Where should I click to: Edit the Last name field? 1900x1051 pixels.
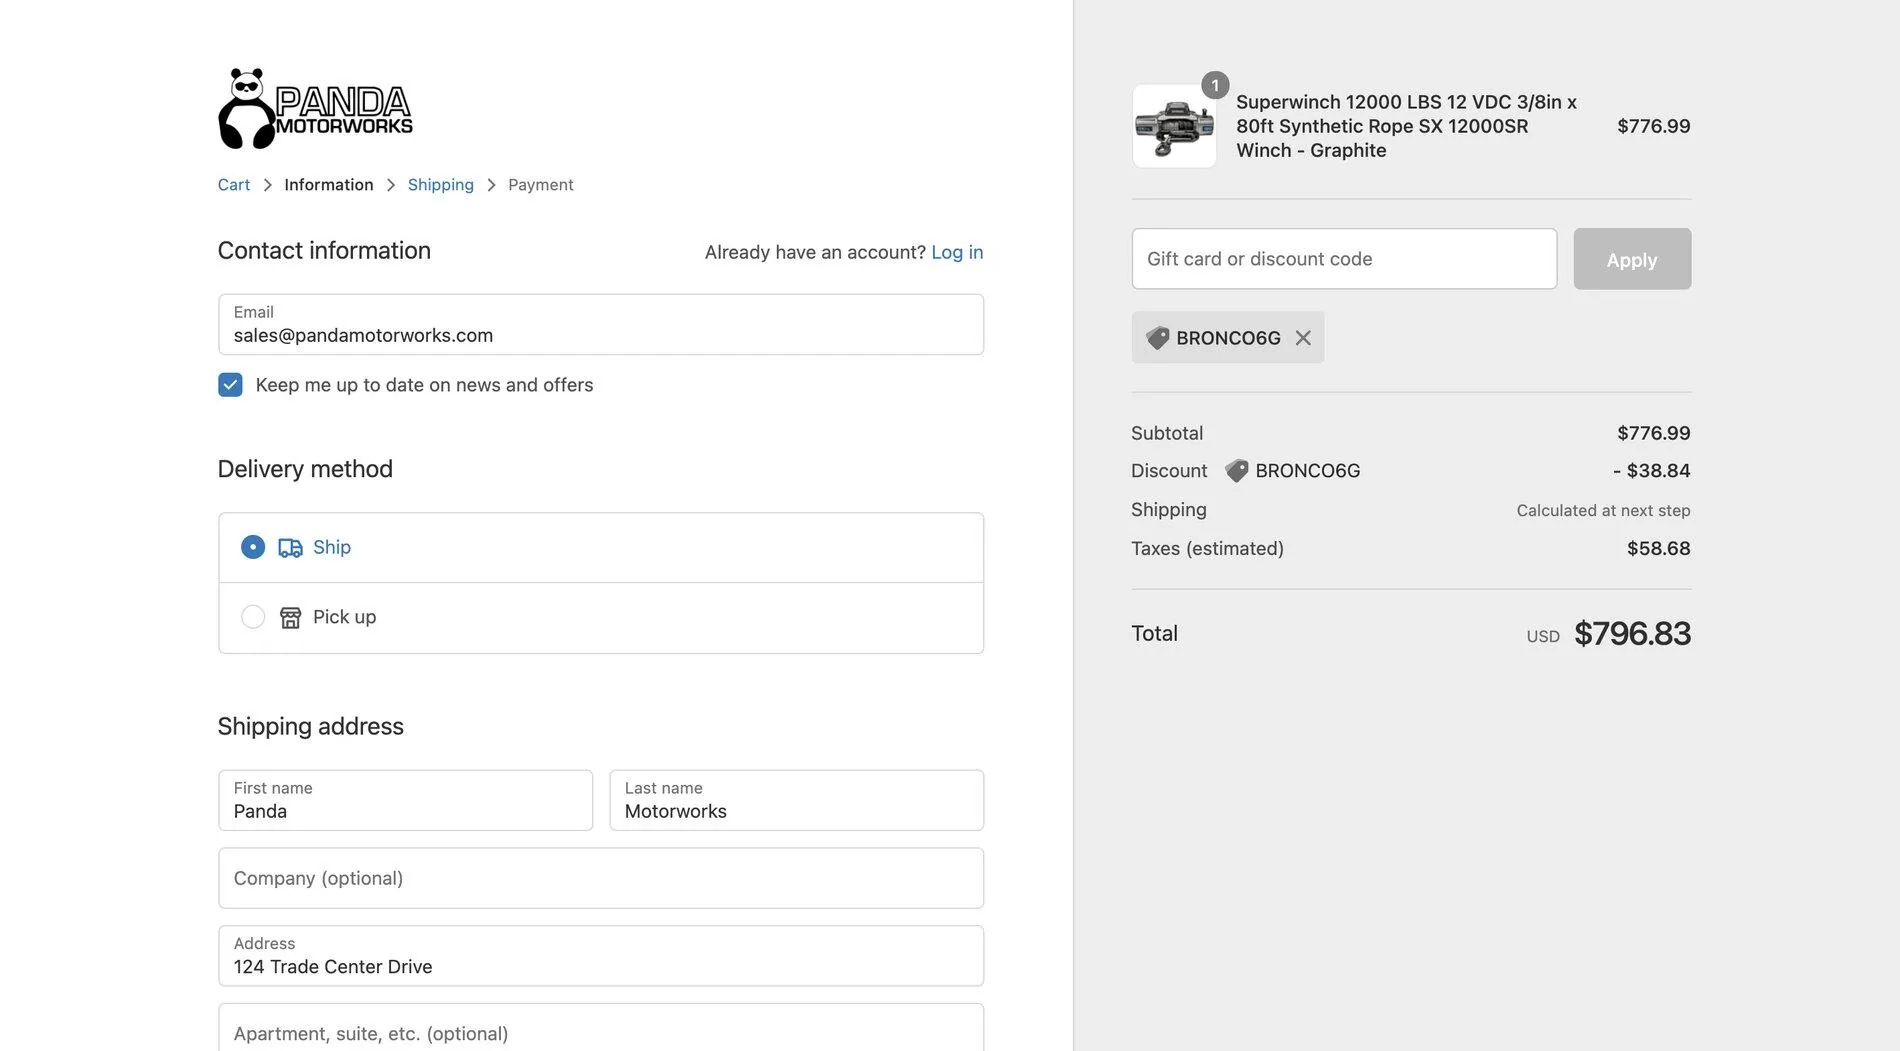[797, 800]
